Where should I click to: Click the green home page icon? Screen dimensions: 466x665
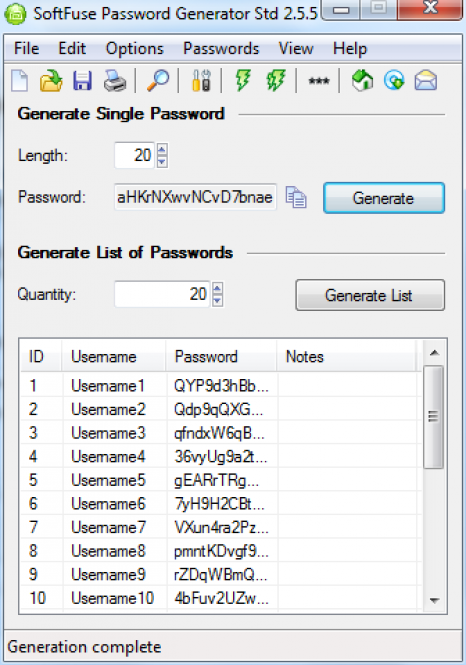click(x=363, y=81)
